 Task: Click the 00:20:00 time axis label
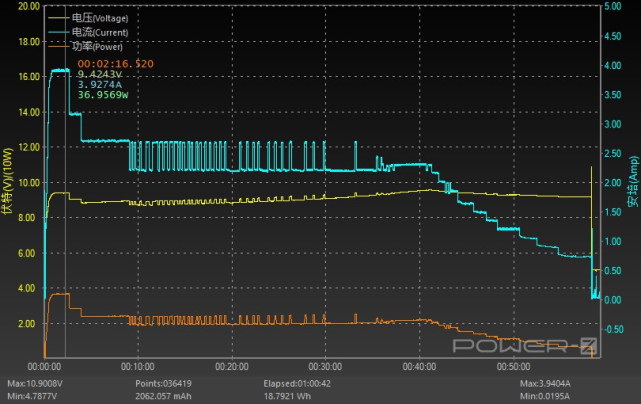(232, 366)
